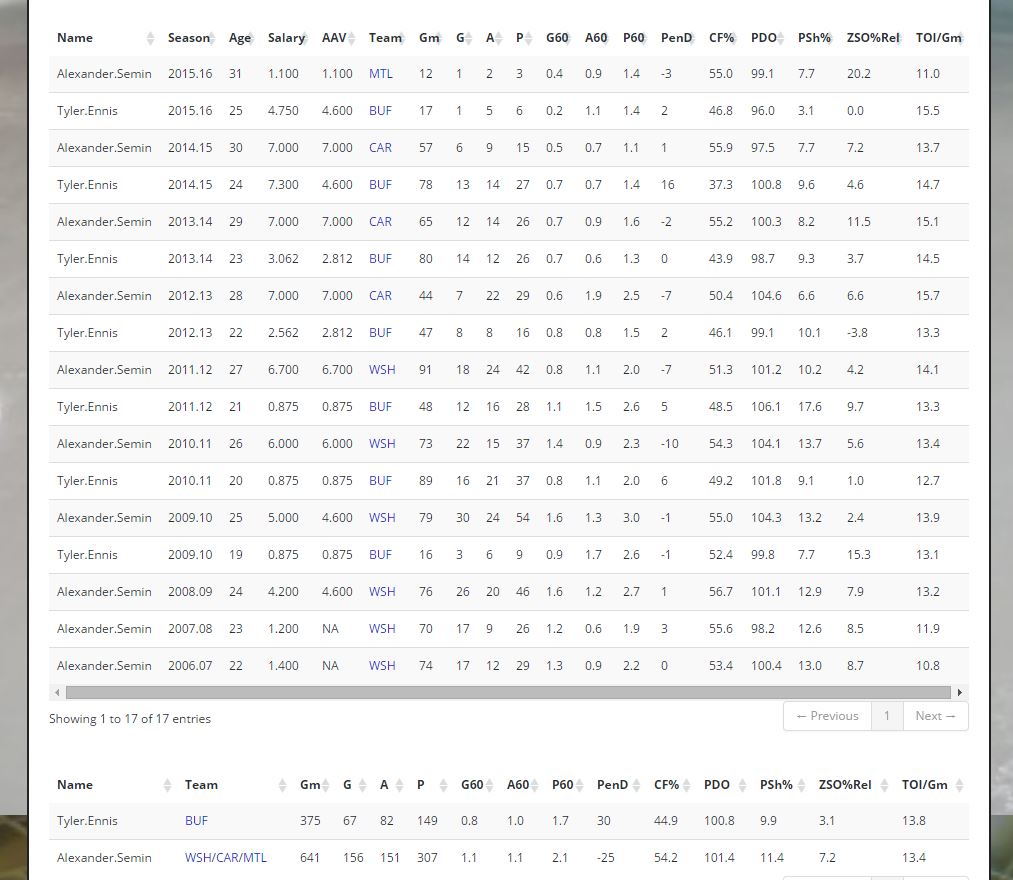Sort top table by A60 column

click(x=596, y=37)
